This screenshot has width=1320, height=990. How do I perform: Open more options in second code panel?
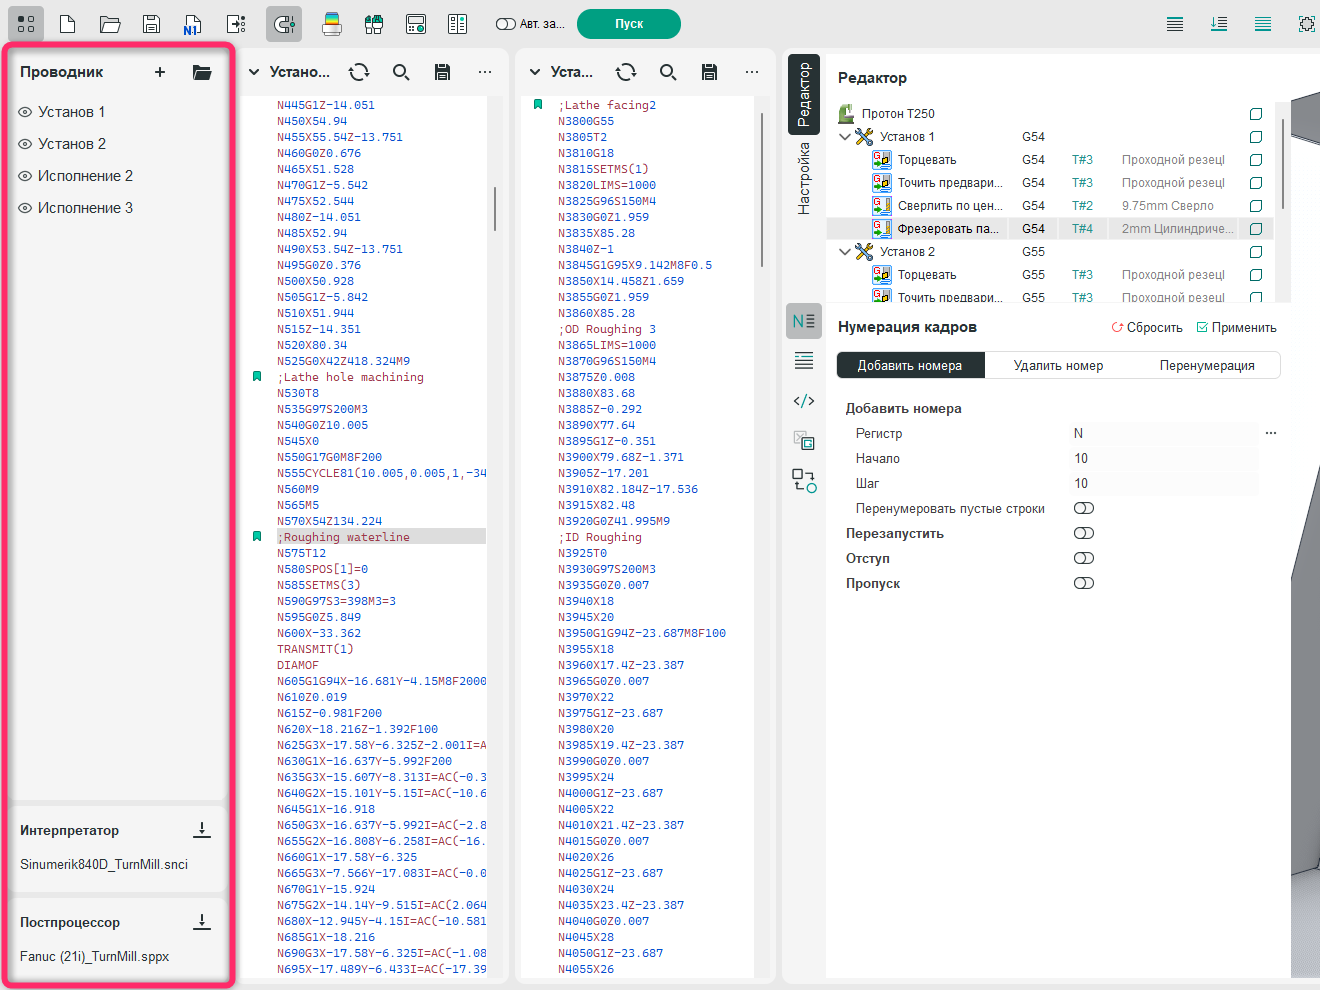(752, 72)
